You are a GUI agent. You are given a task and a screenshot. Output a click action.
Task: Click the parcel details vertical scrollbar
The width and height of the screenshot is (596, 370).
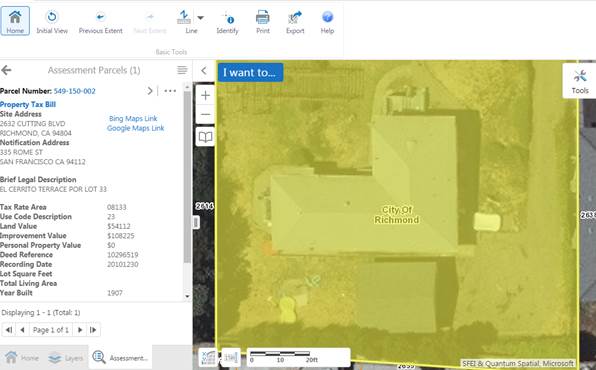(187, 177)
